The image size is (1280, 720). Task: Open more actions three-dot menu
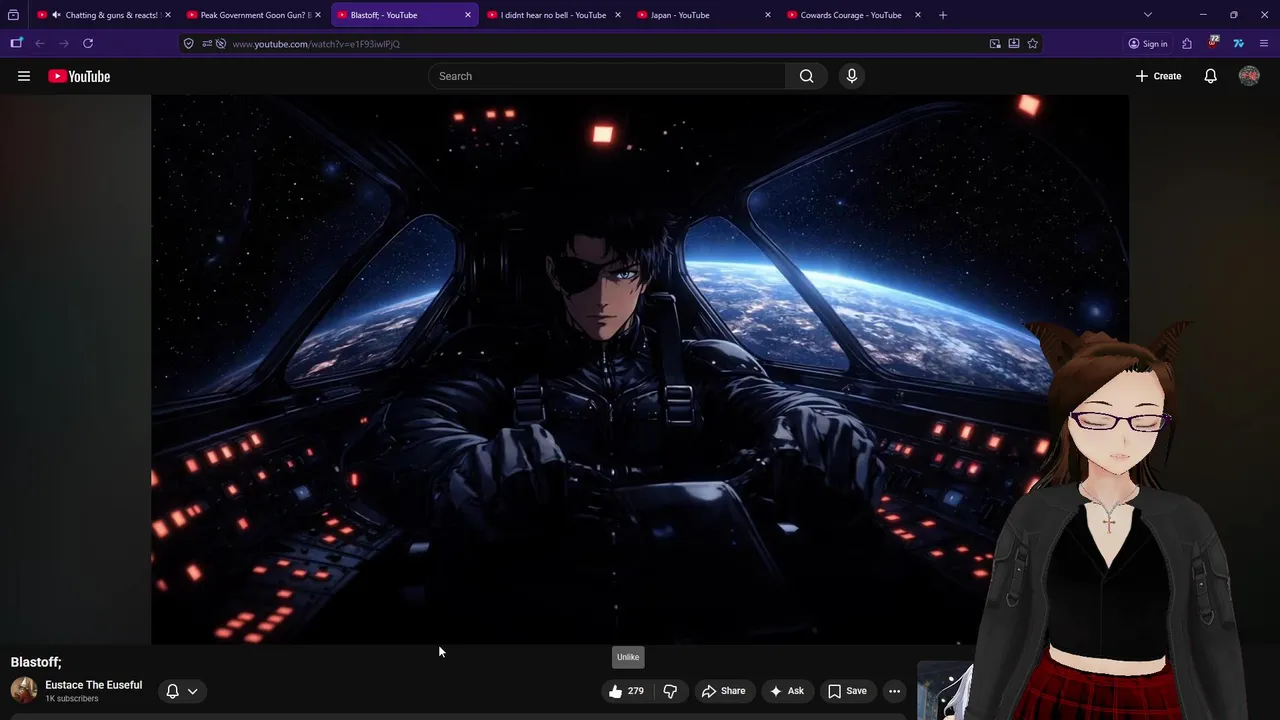[894, 691]
